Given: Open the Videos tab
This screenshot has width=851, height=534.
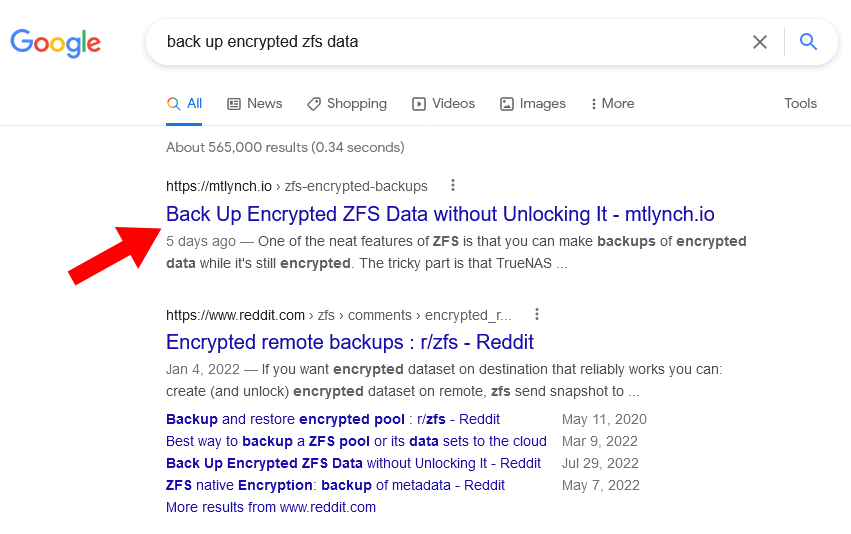Looking at the screenshot, I should [443, 104].
